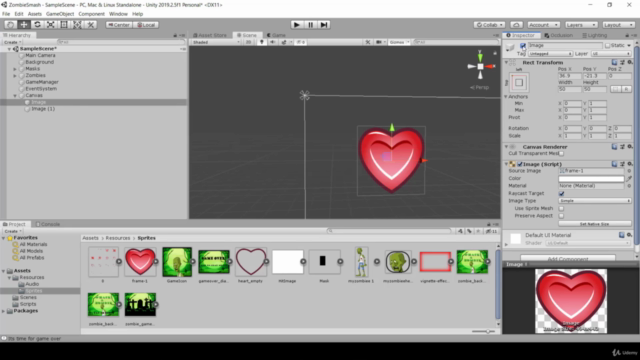640x360 pixels.
Task: Select the Transform tool
Action: click(77, 25)
